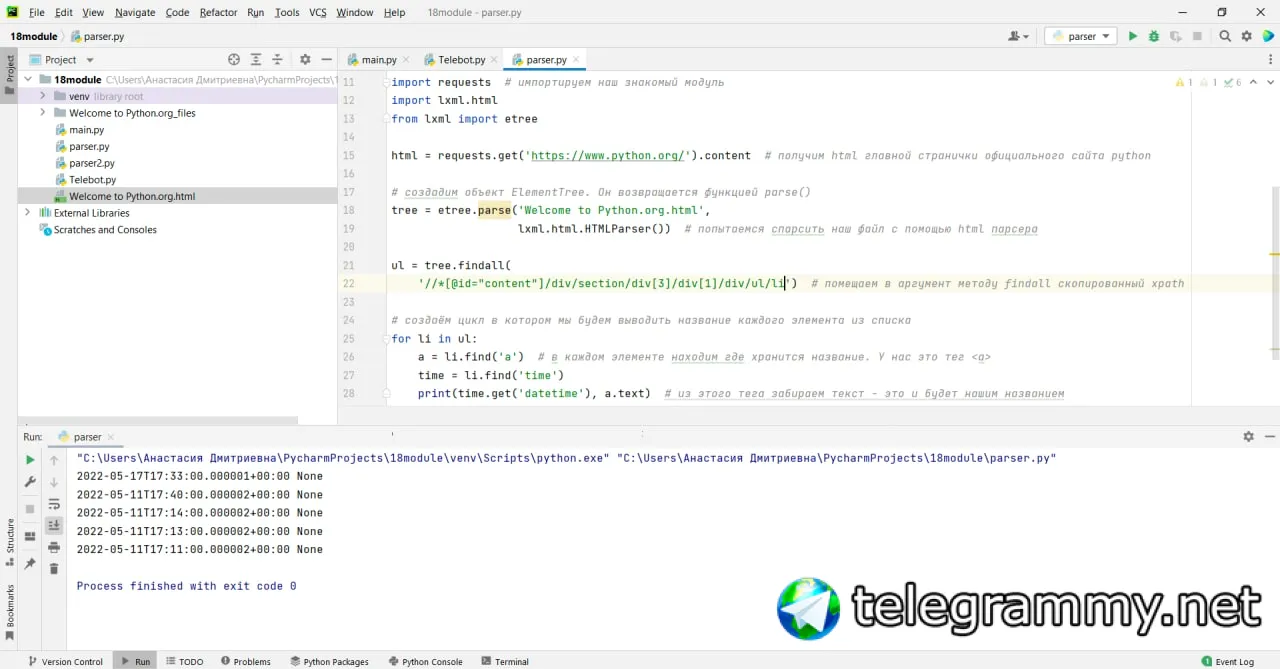The image size is (1280, 669).
Task: Click the yellow warning indicator in editor
Action: [1184, 82]
